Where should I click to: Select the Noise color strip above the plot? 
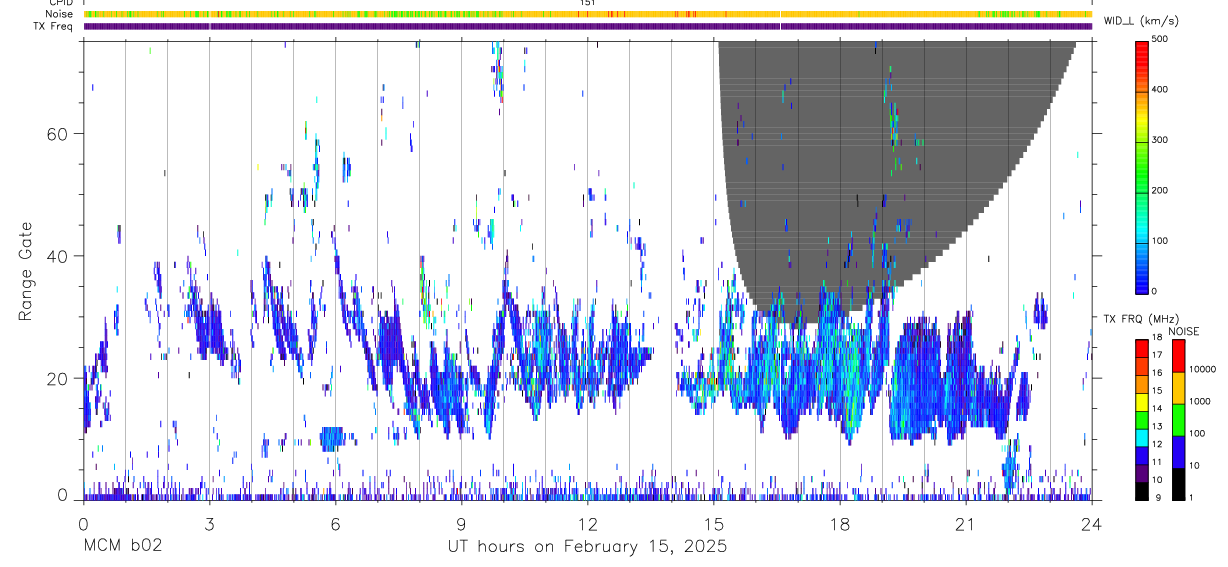[x=587, y=14]
